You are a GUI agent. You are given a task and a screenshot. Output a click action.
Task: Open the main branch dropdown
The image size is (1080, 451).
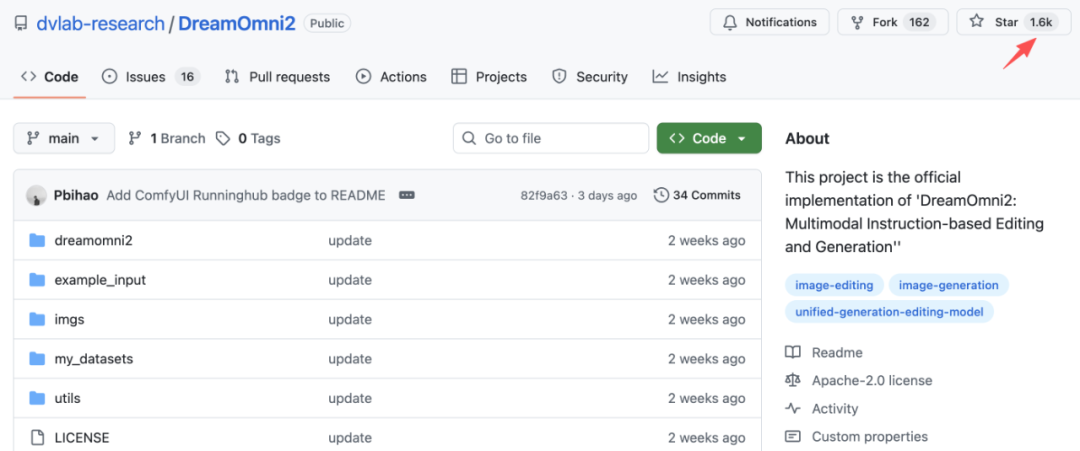pos(64,139)
